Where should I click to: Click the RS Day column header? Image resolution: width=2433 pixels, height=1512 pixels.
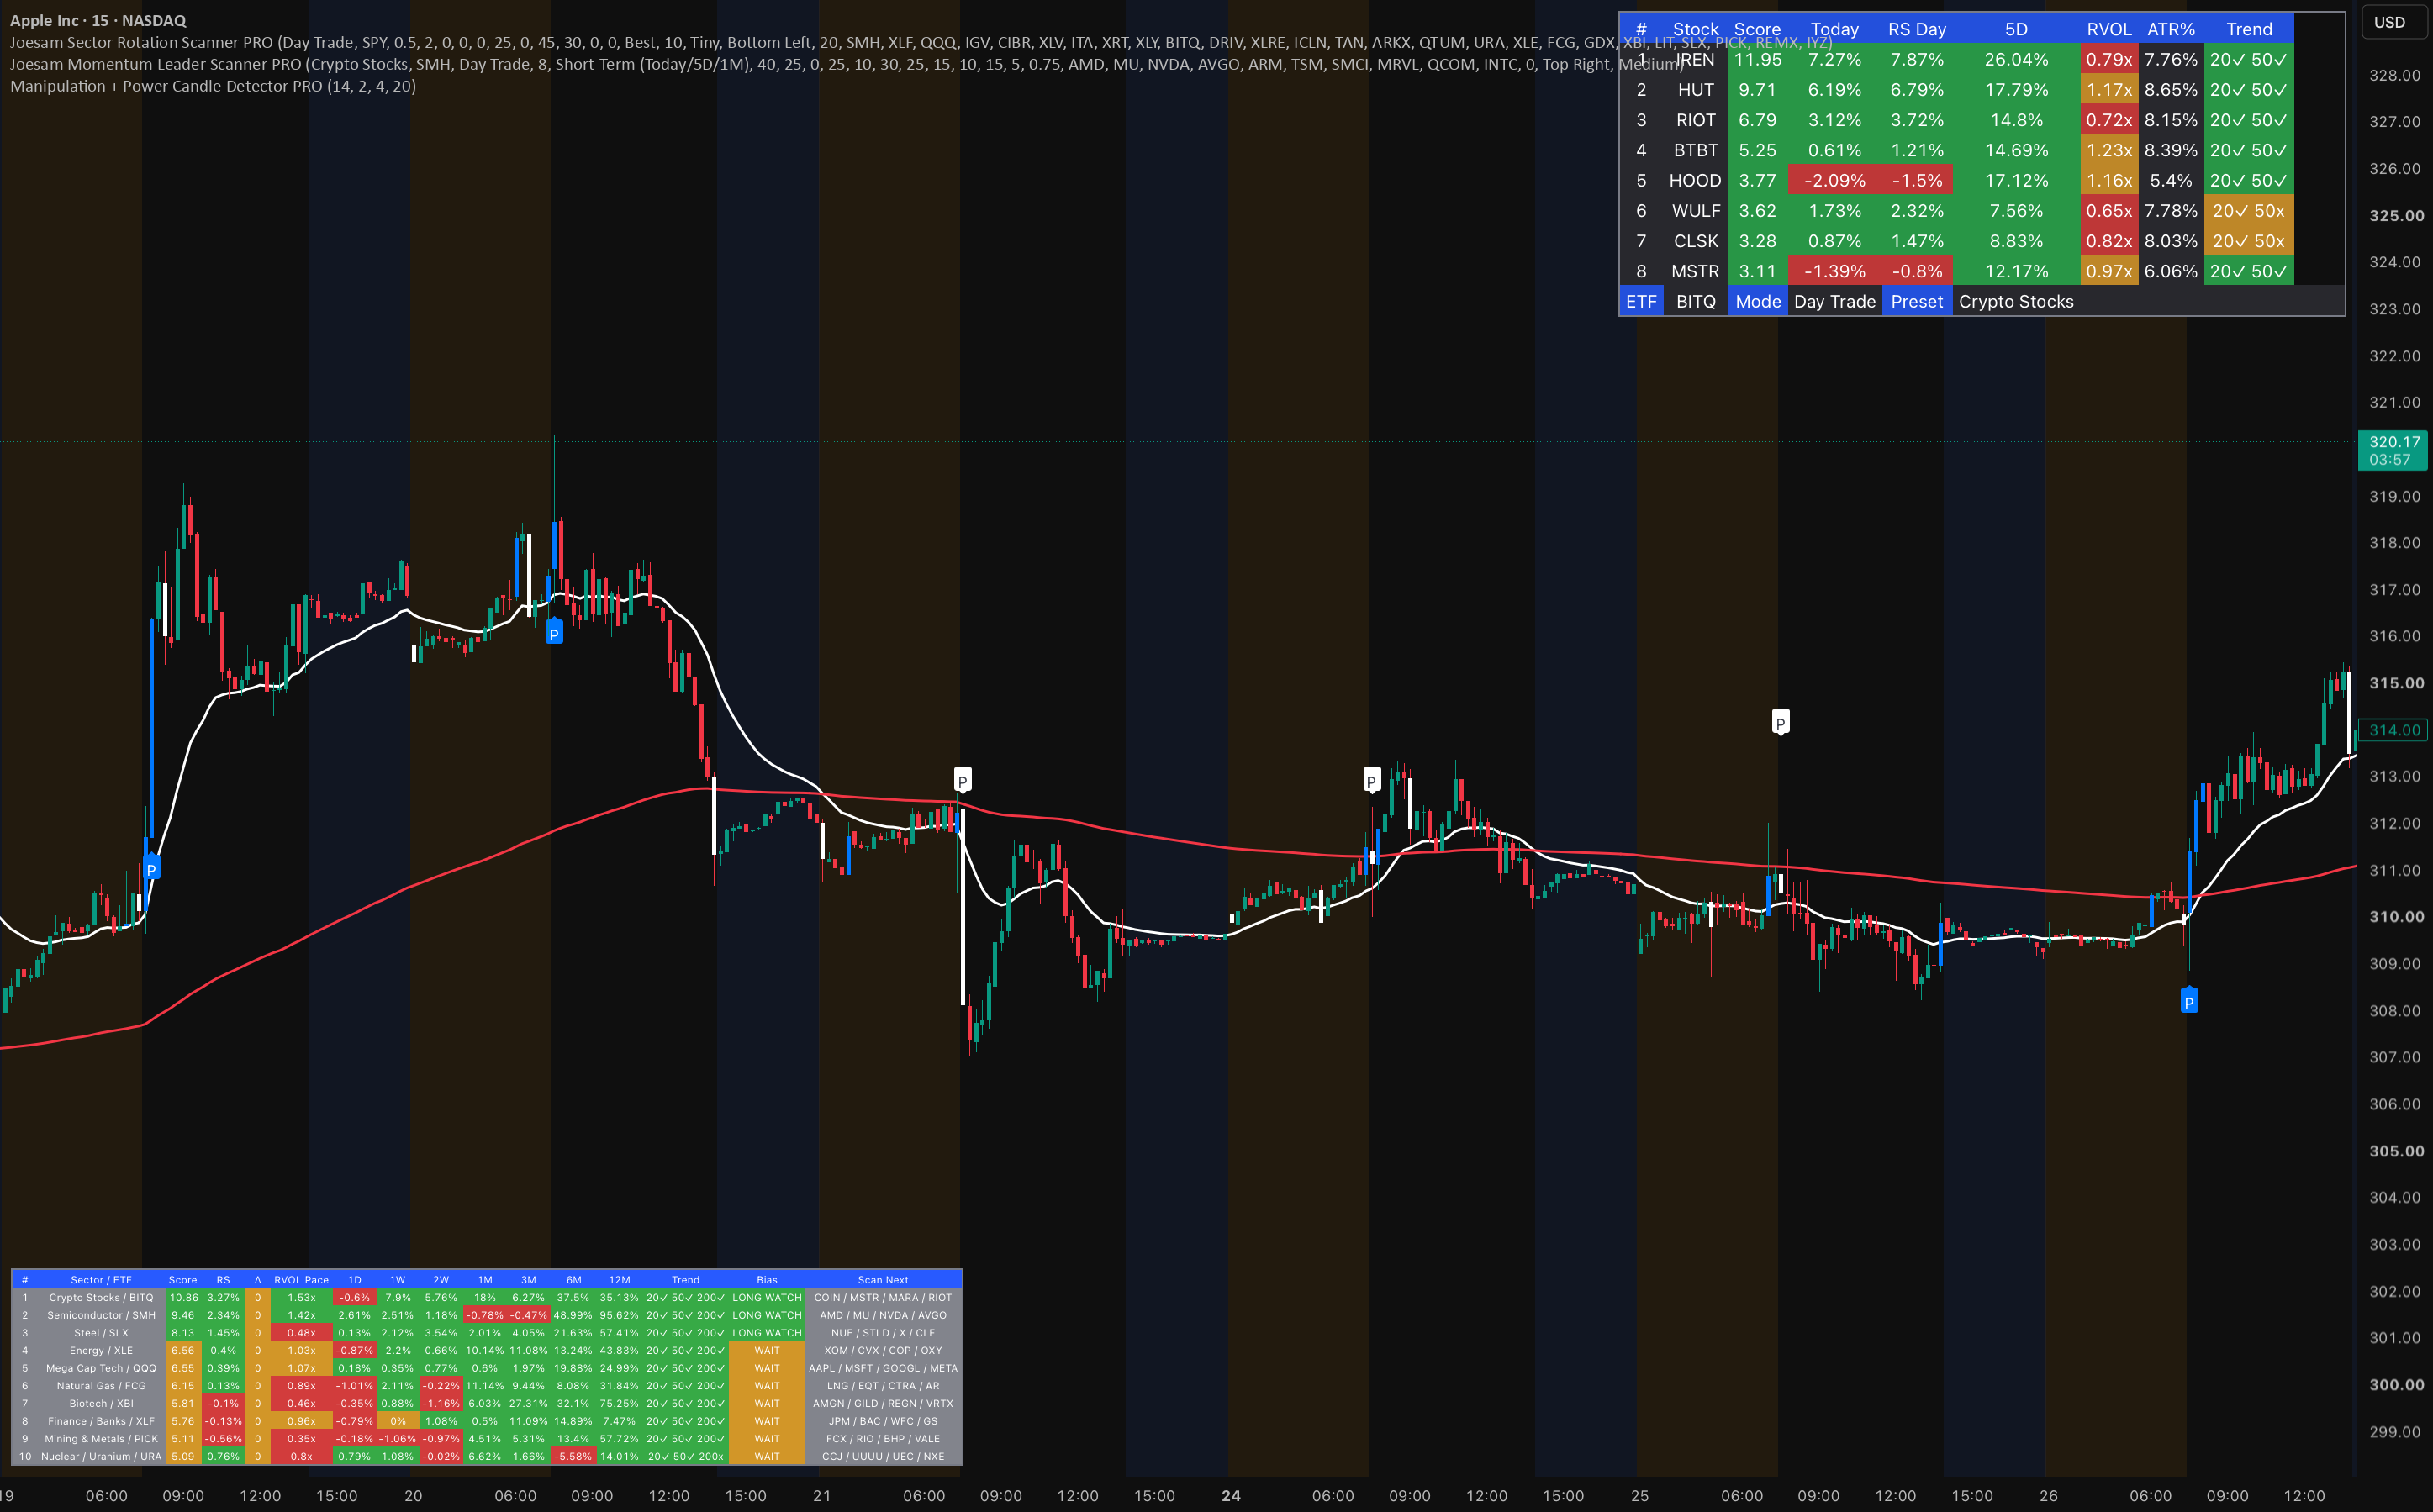click(x=1917, y=29)
